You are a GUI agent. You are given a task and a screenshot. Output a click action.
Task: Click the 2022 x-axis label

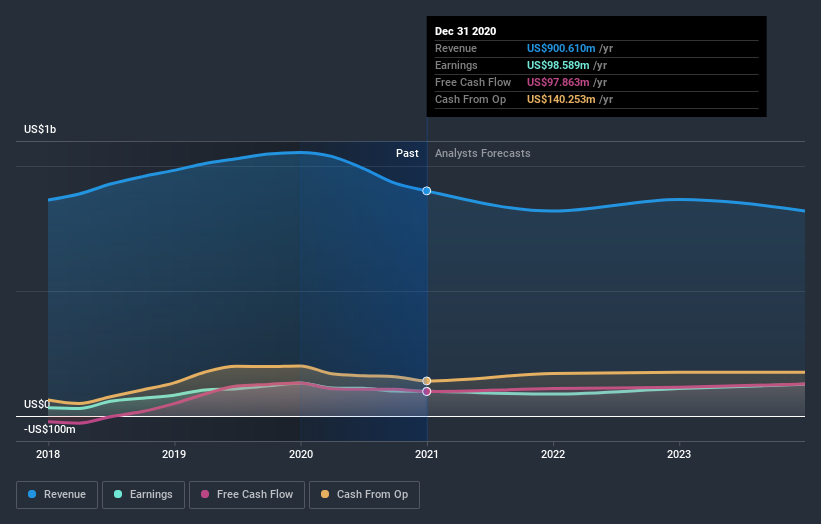pos(553,454)
